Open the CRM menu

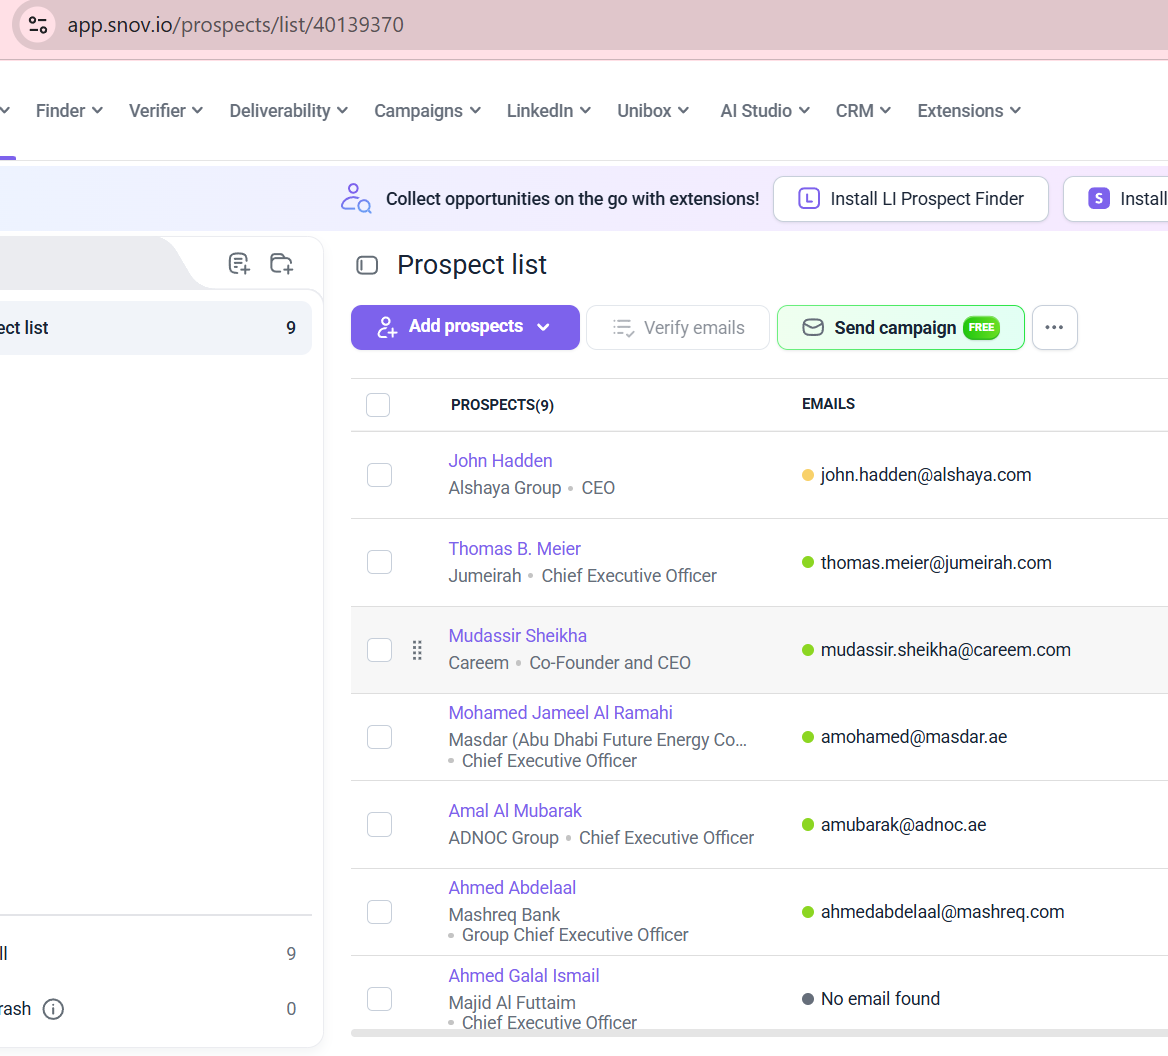point(863,111)
